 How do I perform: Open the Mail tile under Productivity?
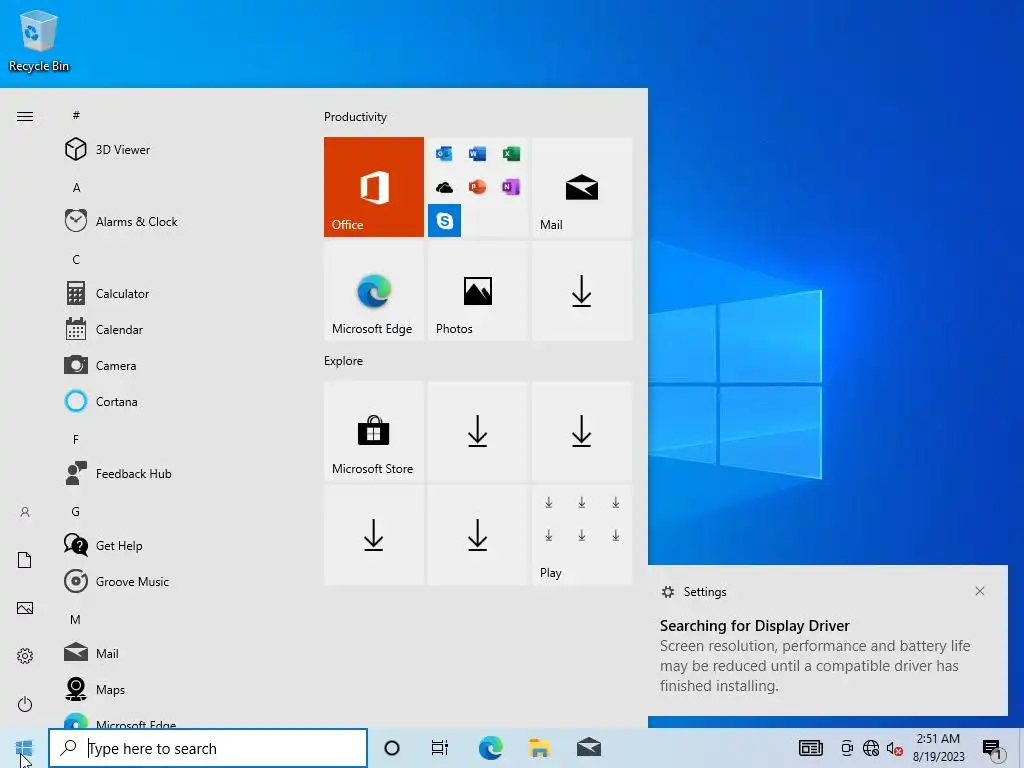(x=581, y=187)
